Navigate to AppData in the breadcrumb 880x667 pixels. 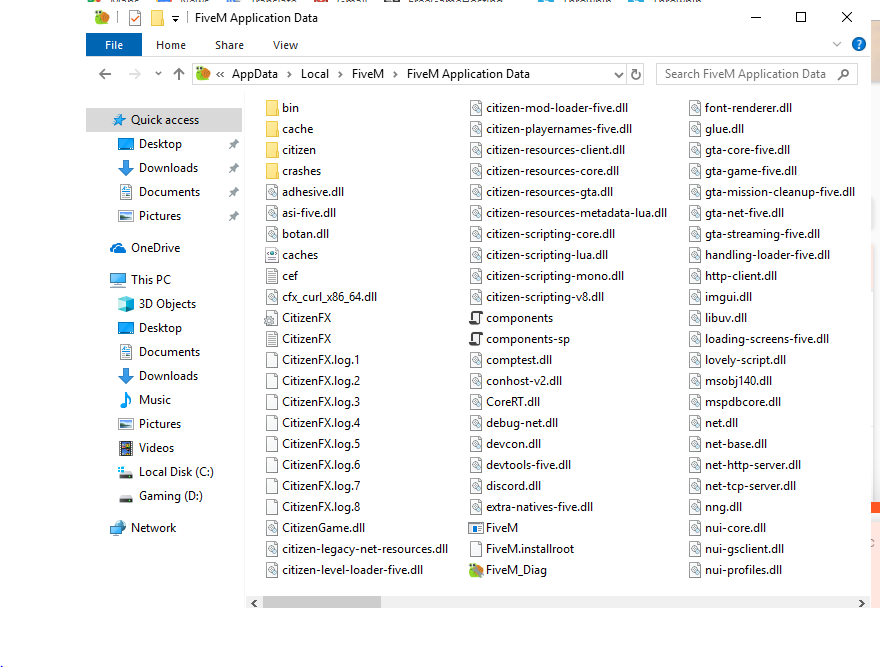pos(255,74)
